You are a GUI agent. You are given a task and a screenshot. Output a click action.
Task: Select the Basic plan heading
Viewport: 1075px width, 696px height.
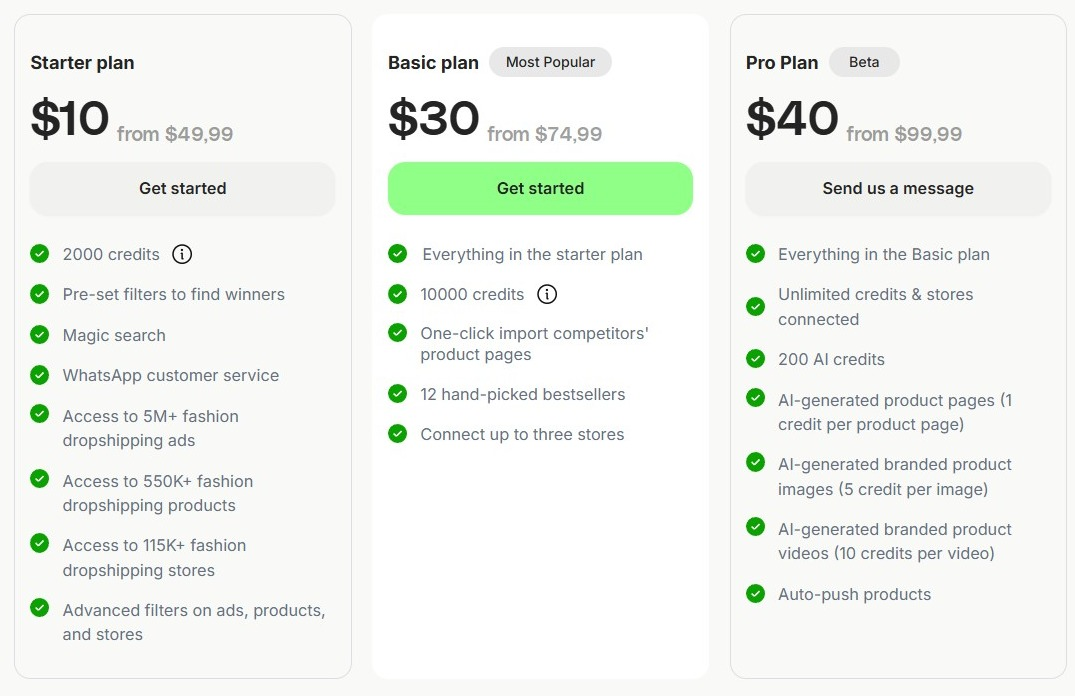pos(433,62)
